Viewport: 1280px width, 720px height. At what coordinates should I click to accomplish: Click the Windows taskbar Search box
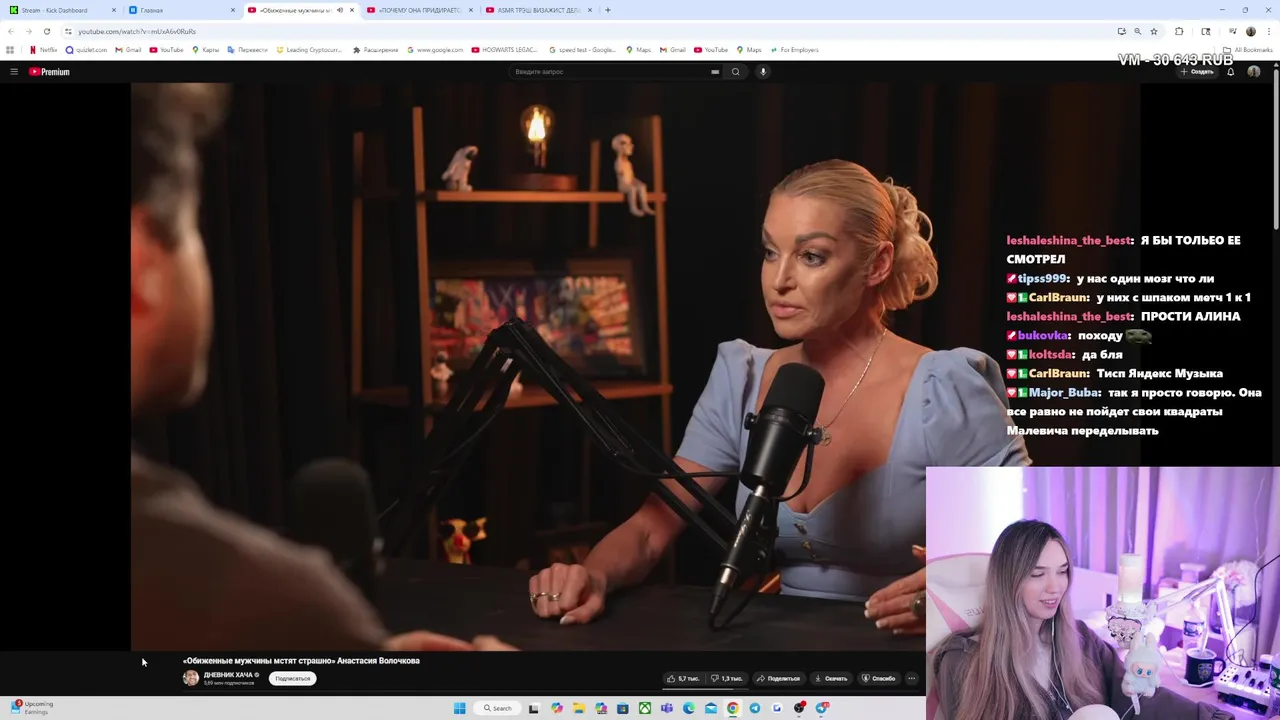[498, 708]
